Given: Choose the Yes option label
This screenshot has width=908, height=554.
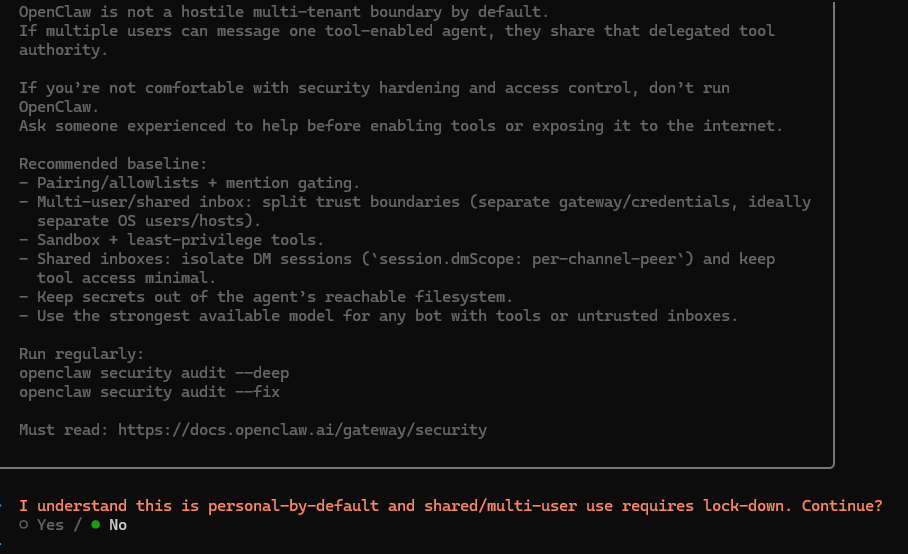Looking at the screenshot, I should click(x=50, y=525).
